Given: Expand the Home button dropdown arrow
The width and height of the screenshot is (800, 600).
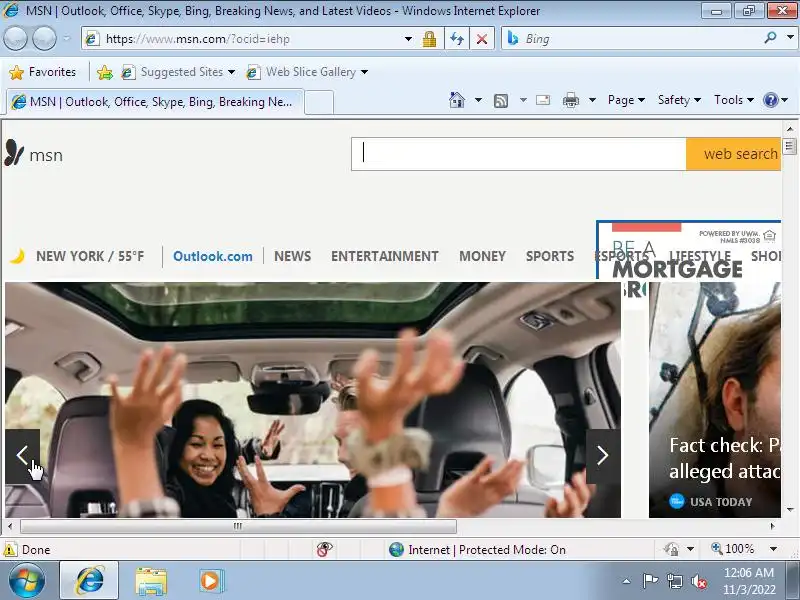Looking at the screenshot, I should point(478,100).
